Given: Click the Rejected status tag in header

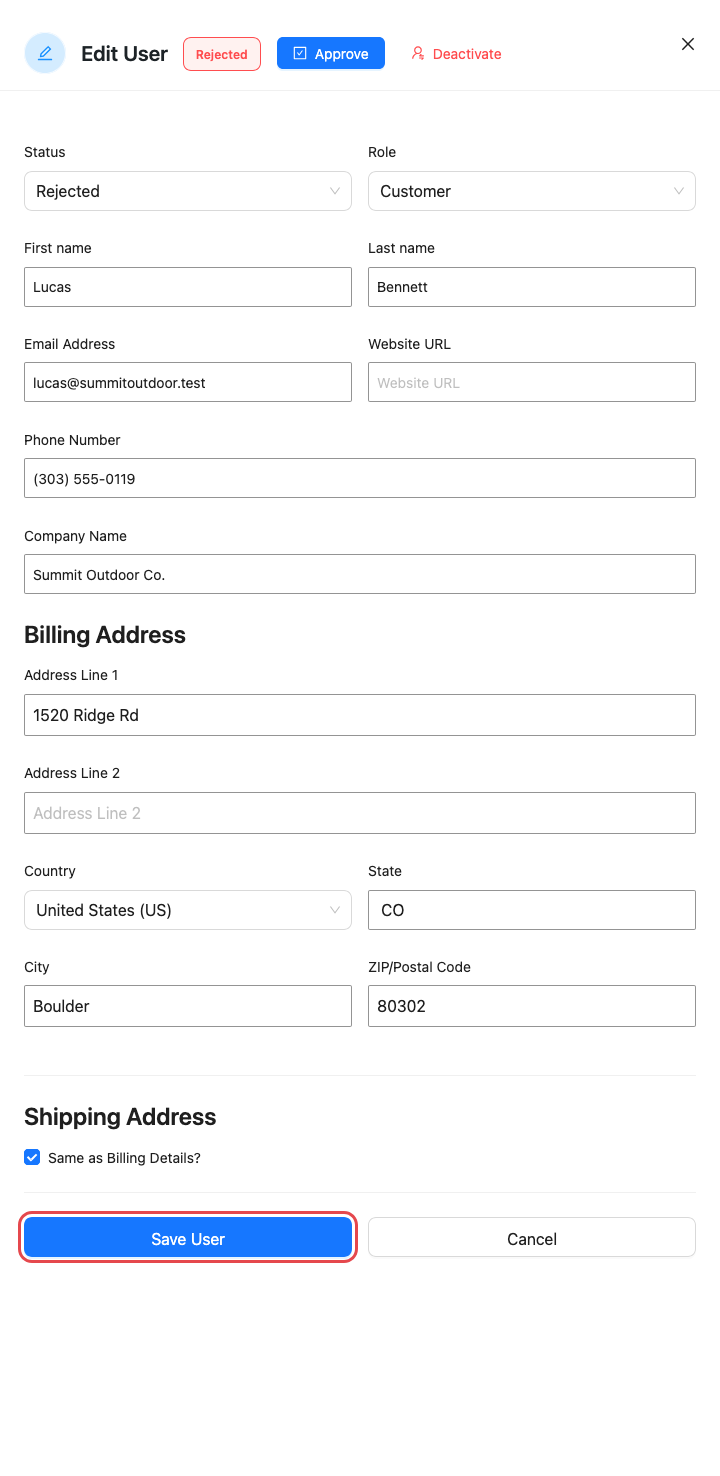Looking at the screenshot, I should 222,54.
